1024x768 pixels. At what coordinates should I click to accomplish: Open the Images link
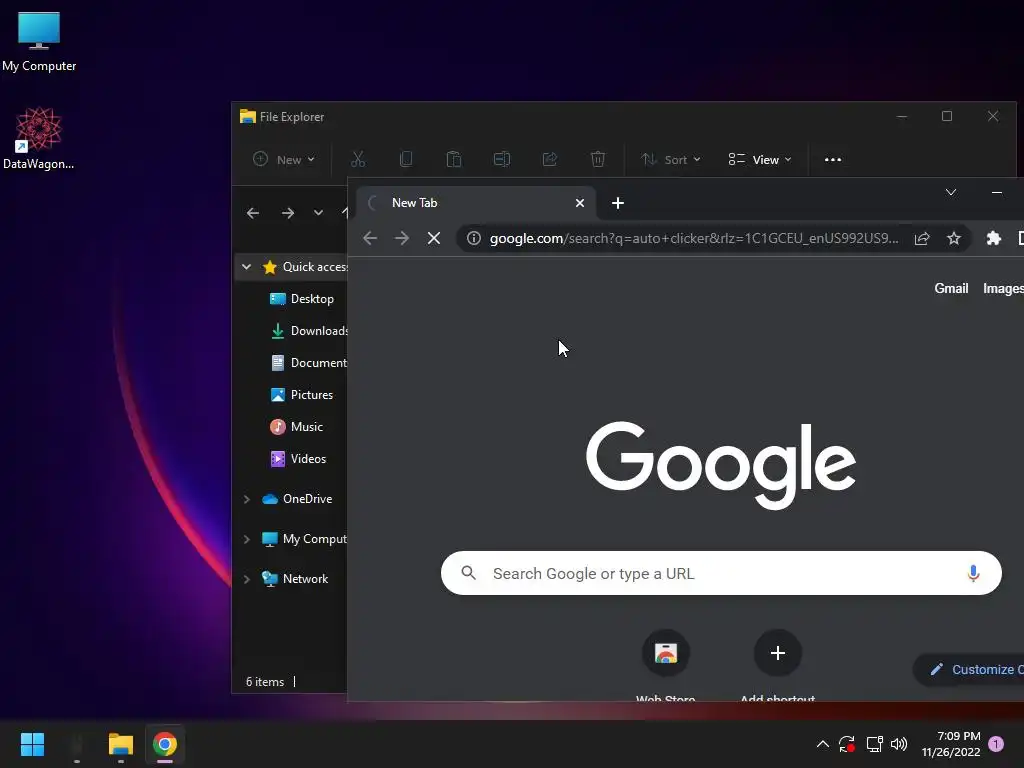[x=1003, y=288]
